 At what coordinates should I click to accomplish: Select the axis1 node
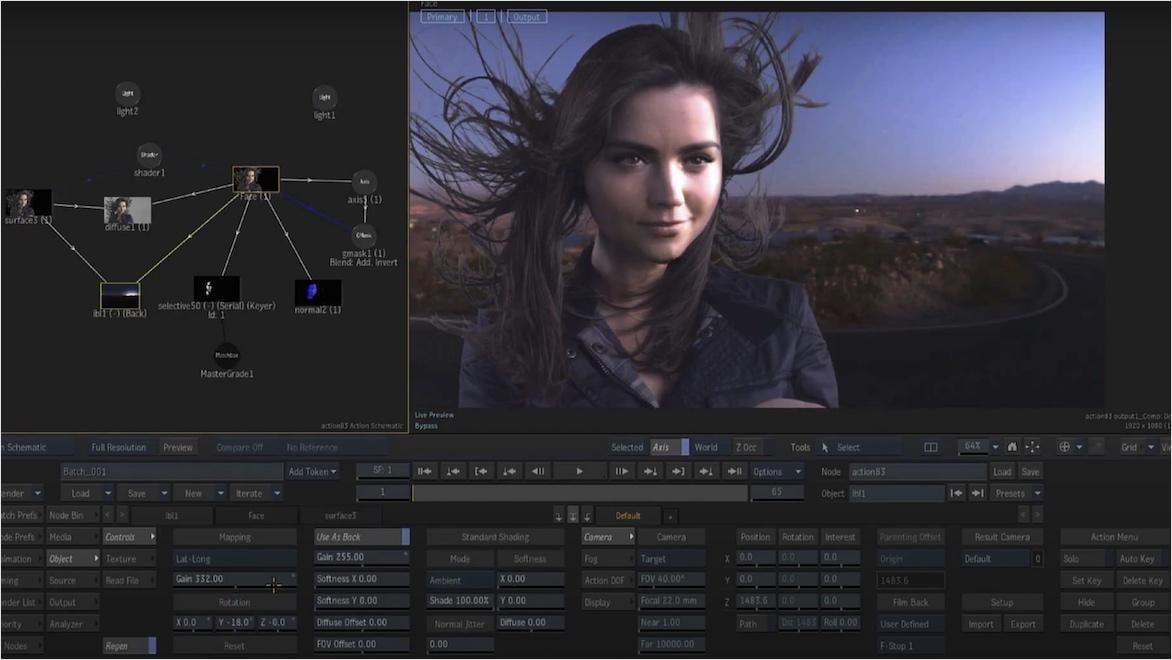point(363,183)
